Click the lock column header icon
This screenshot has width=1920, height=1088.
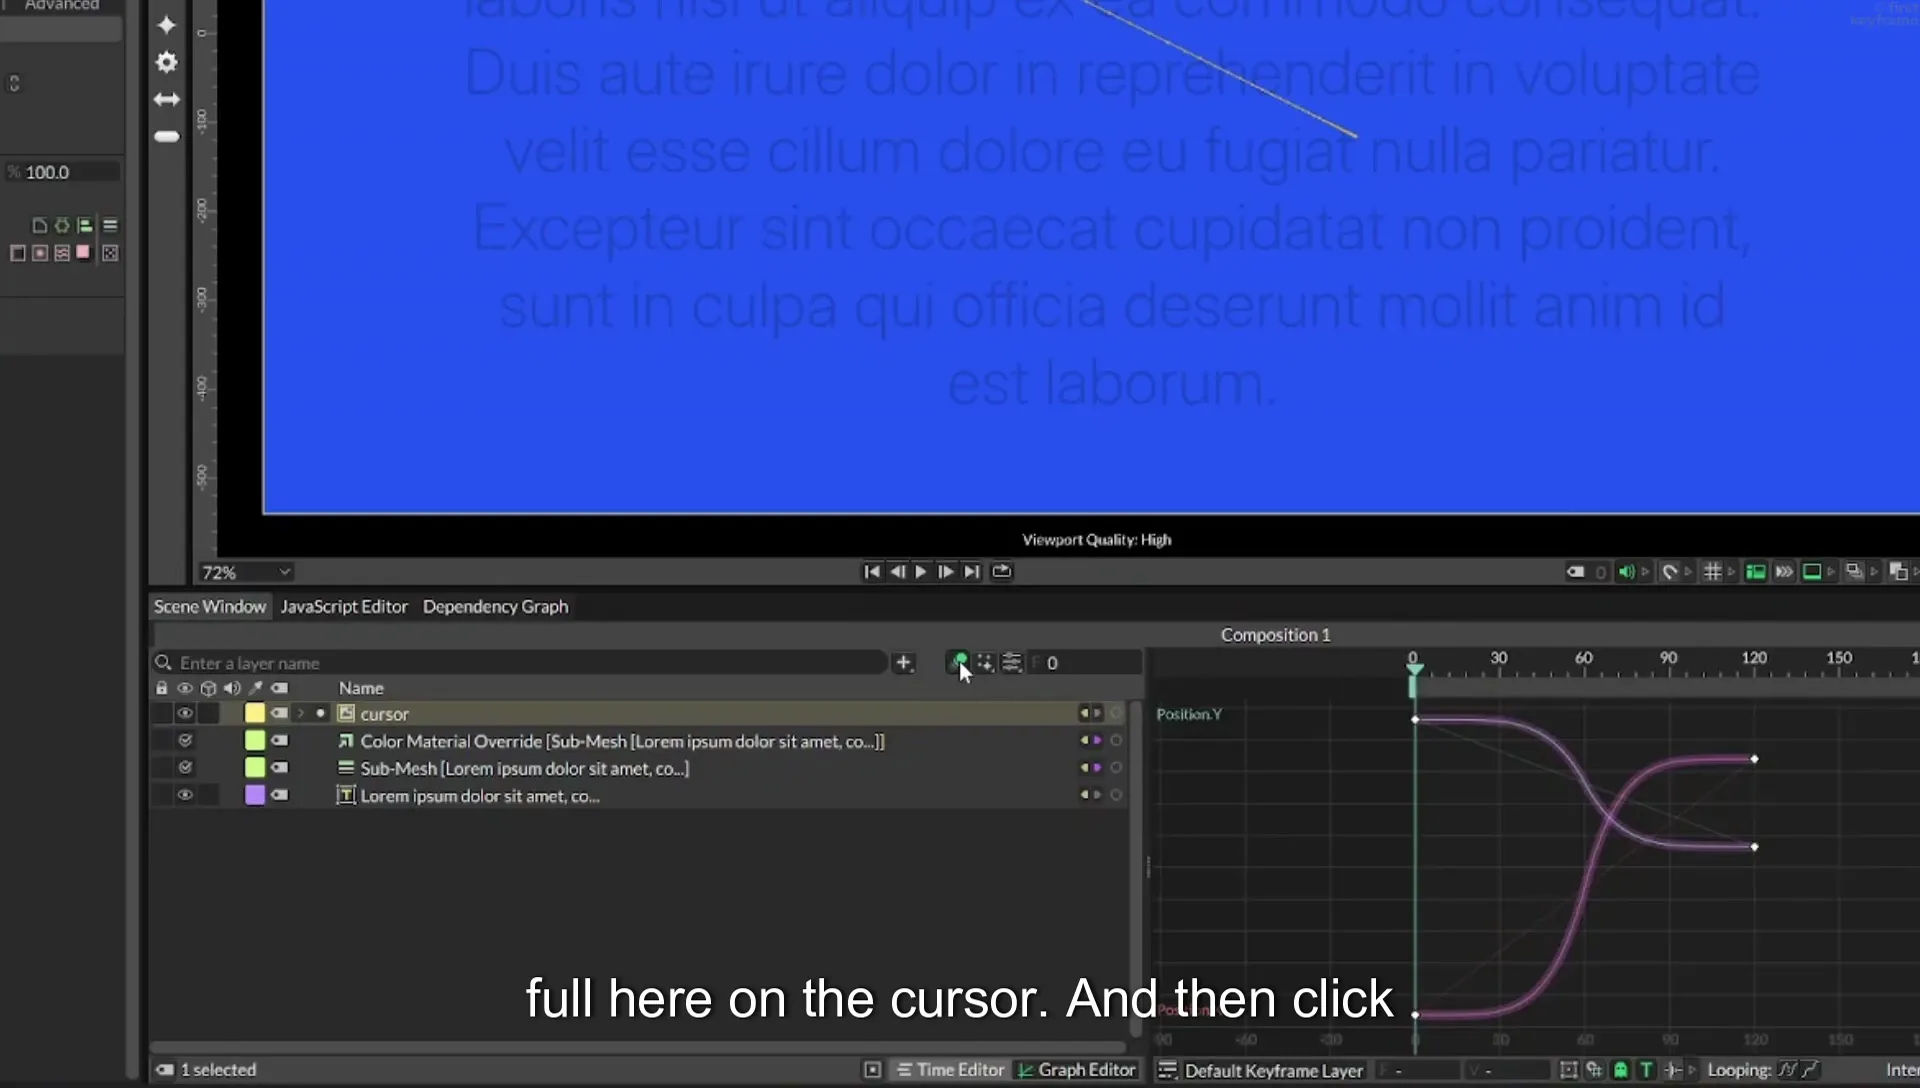coord(161,688)
